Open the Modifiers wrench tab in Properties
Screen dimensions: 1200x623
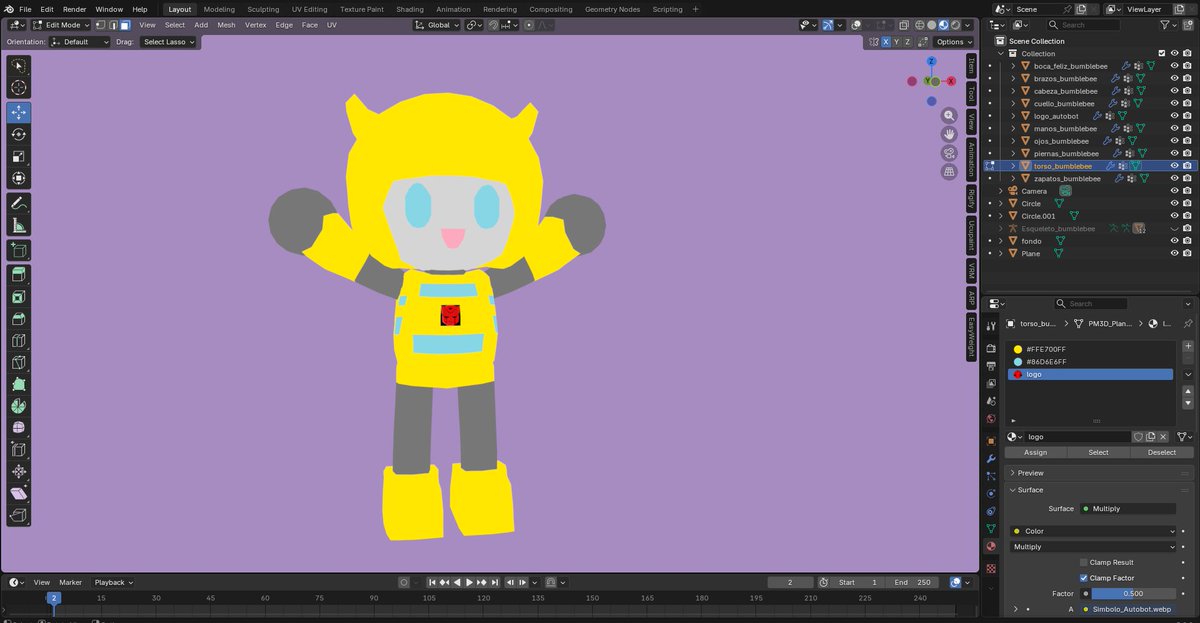991,458
